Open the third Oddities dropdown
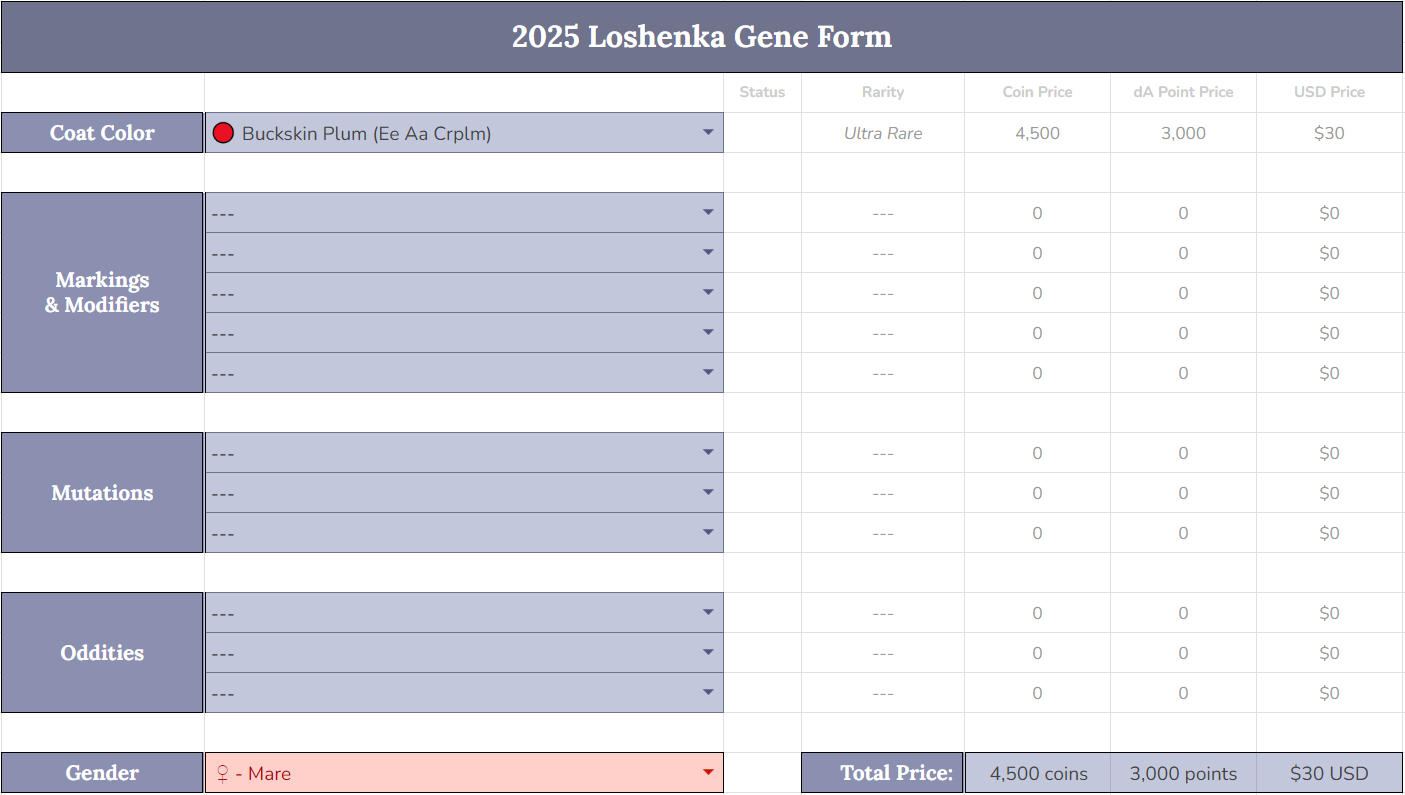 click(x=708, y=692)
